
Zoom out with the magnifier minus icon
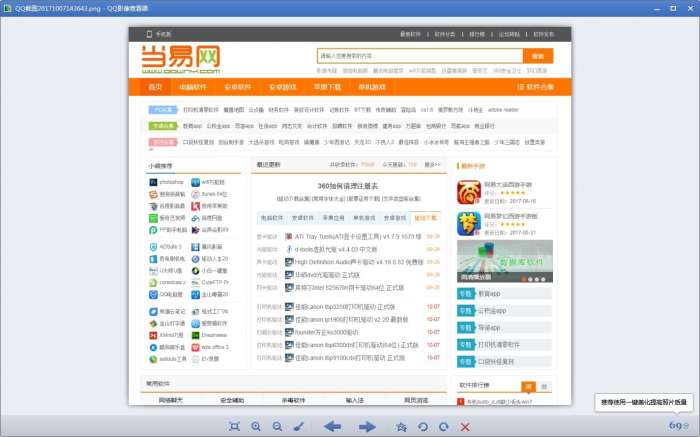coord(277,427)
